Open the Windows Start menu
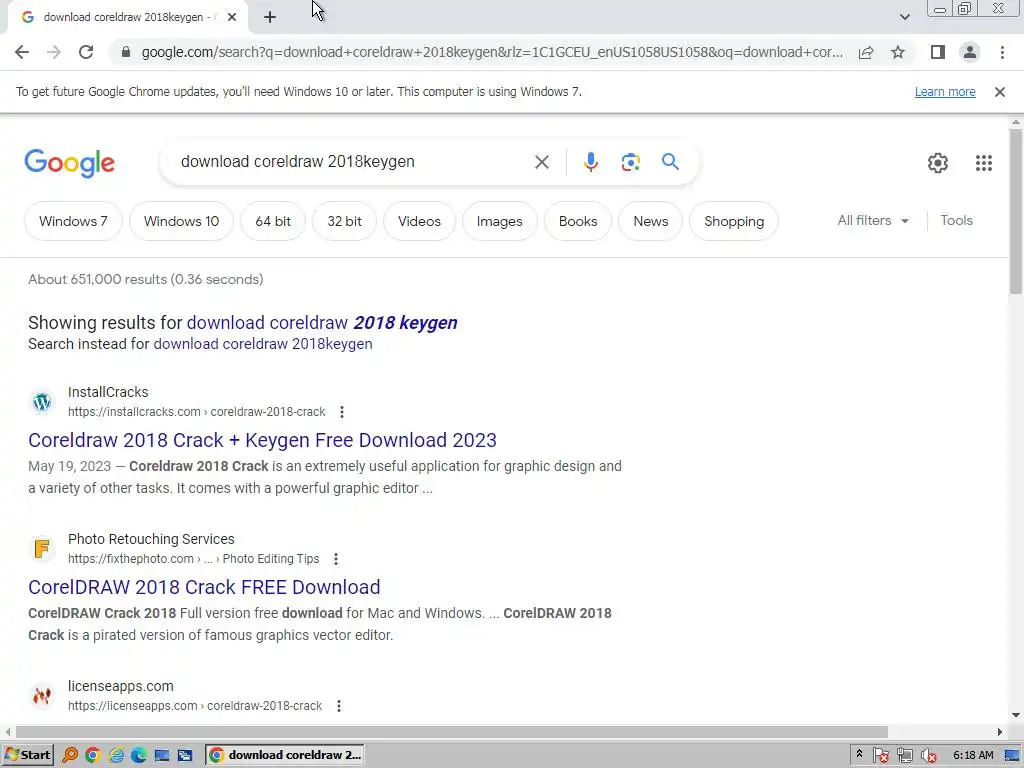Viewport: 1024px width, 768px height. pyautogui.click(x=28, y=755)
